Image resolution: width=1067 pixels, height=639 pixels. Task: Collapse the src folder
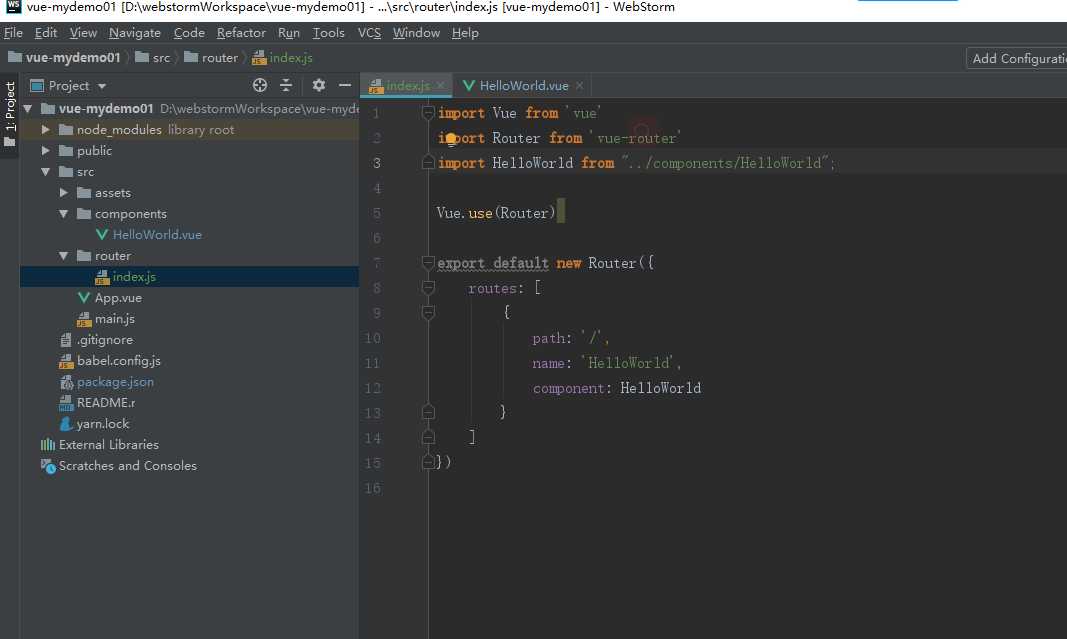pos(46,171)
